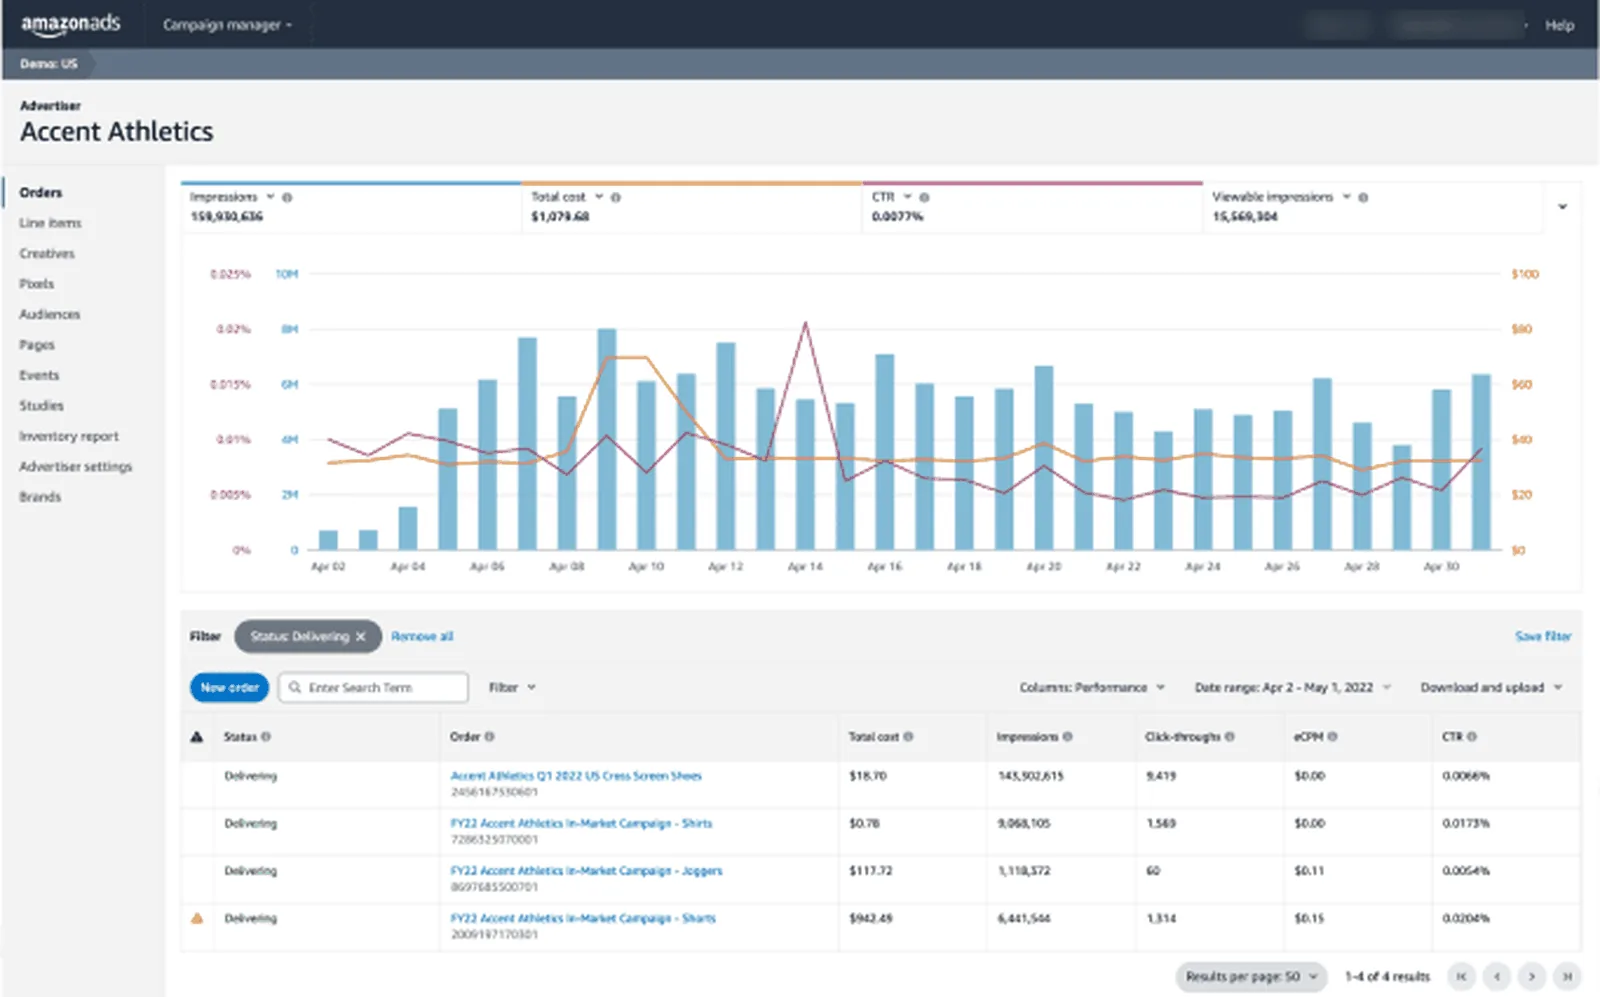Viewport: 1600px width, 997px height.
Task: Click the search magnifier icon
Action: coord(295,688)
